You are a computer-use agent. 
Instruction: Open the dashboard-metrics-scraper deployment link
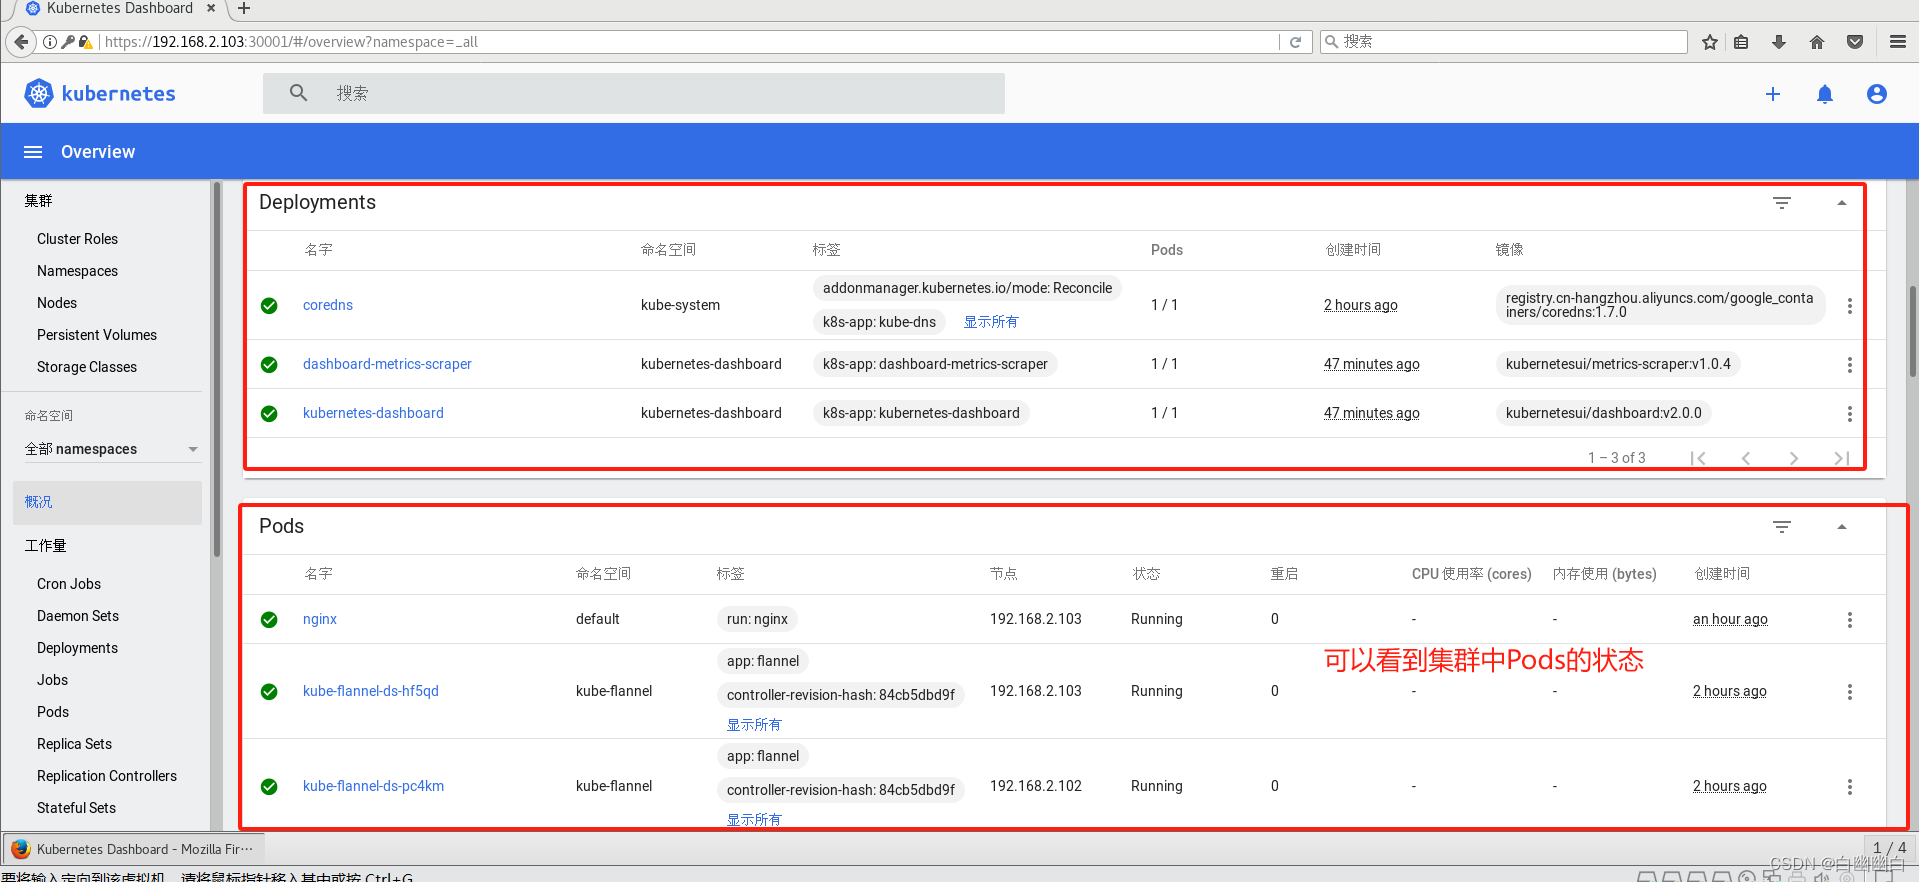tap(387, 364)
